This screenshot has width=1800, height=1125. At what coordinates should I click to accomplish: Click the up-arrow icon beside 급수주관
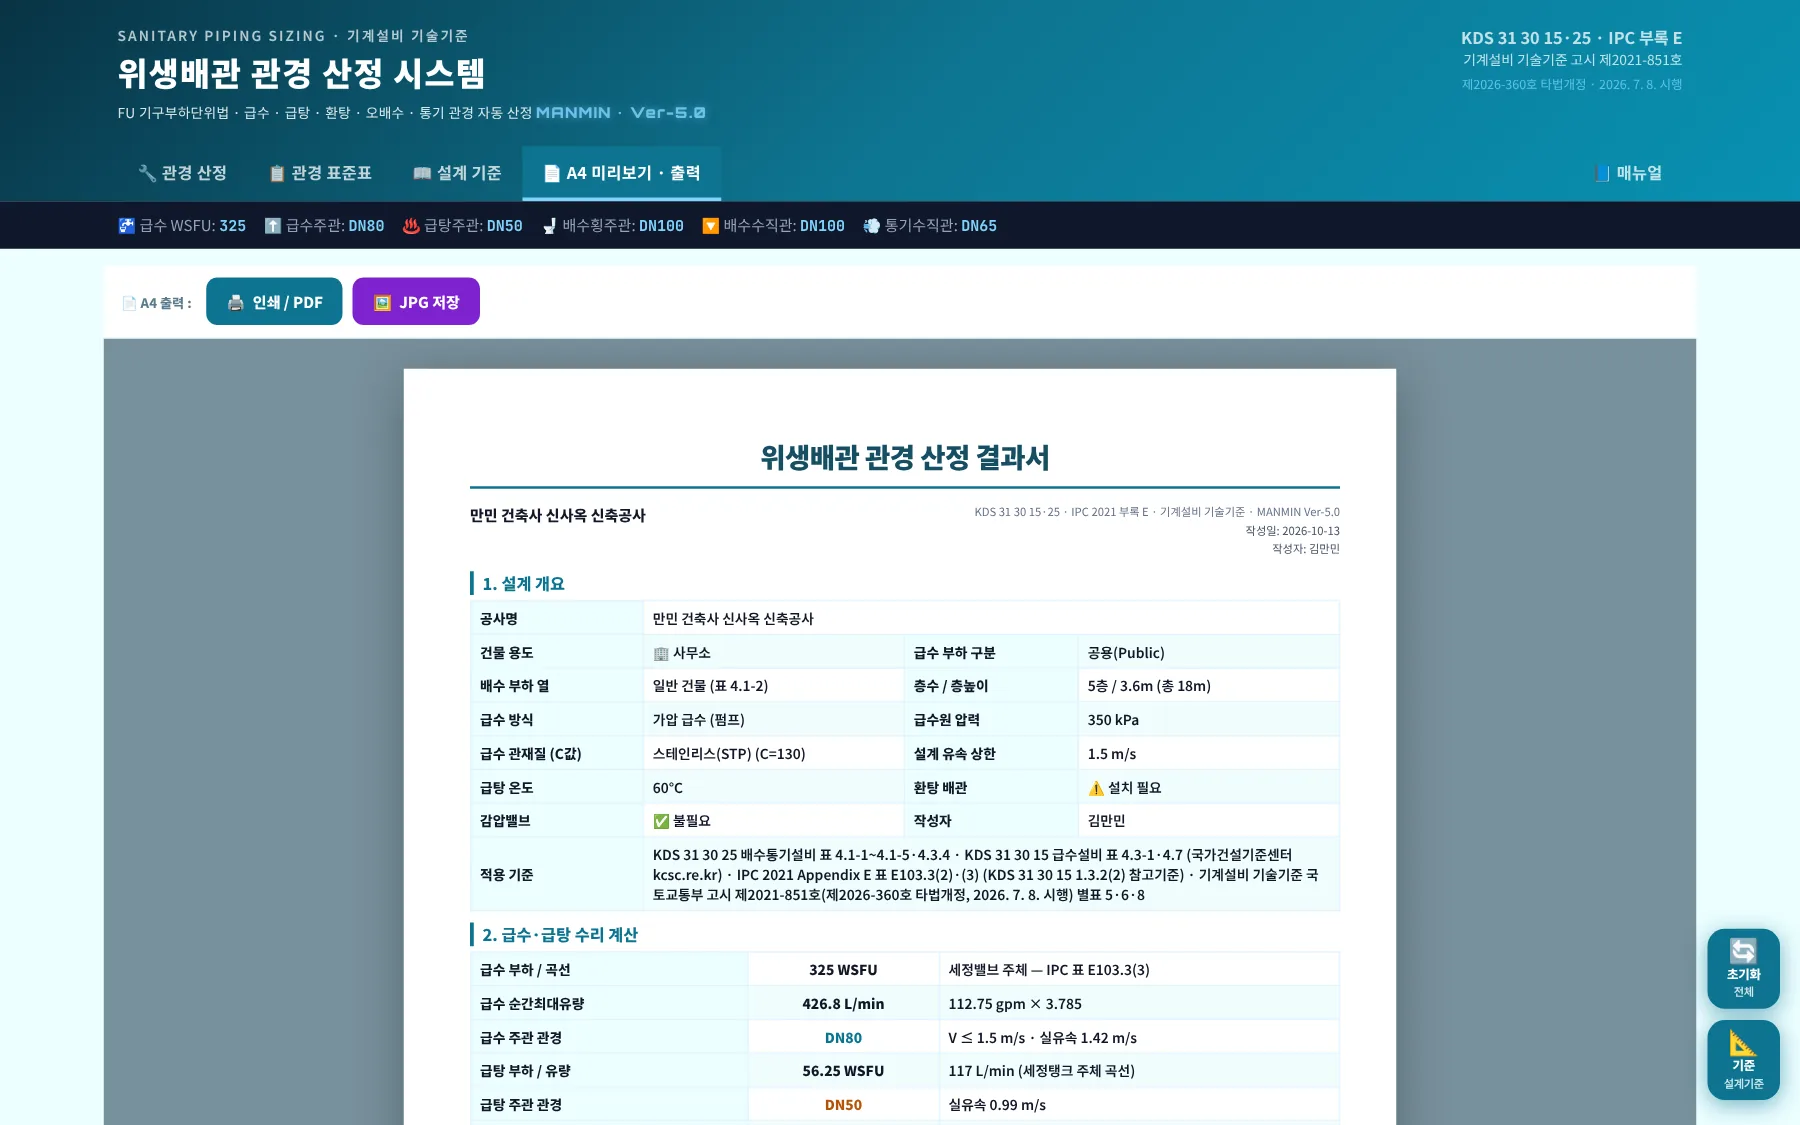pyautogui.click(x=272, y=226)
